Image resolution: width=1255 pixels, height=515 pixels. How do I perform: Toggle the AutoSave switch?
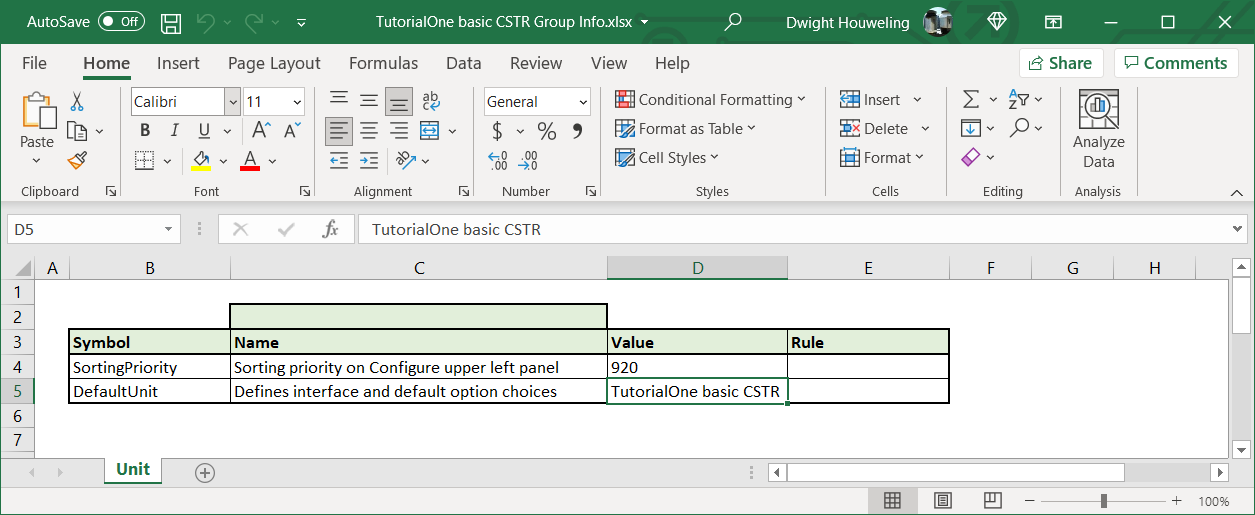pos(121,21)
